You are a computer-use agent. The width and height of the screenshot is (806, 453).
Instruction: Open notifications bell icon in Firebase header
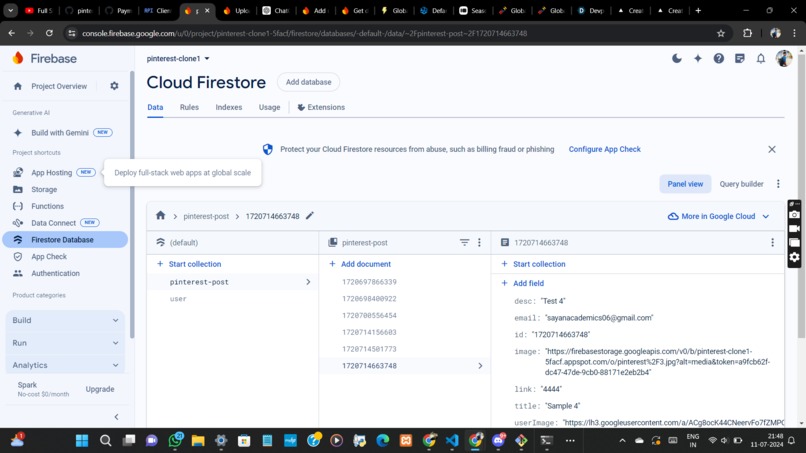point(761,59)
